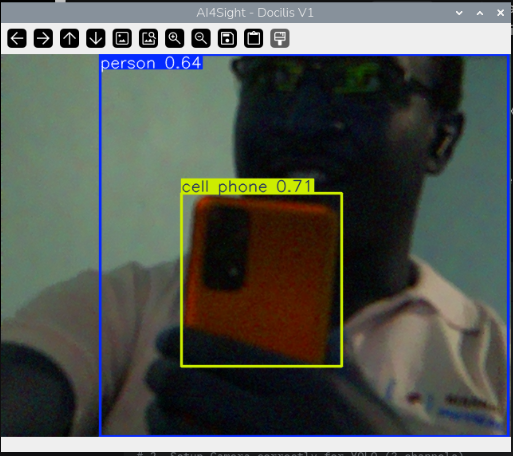
Task: Click the up arrow pan button
Action: pos(70,38)
